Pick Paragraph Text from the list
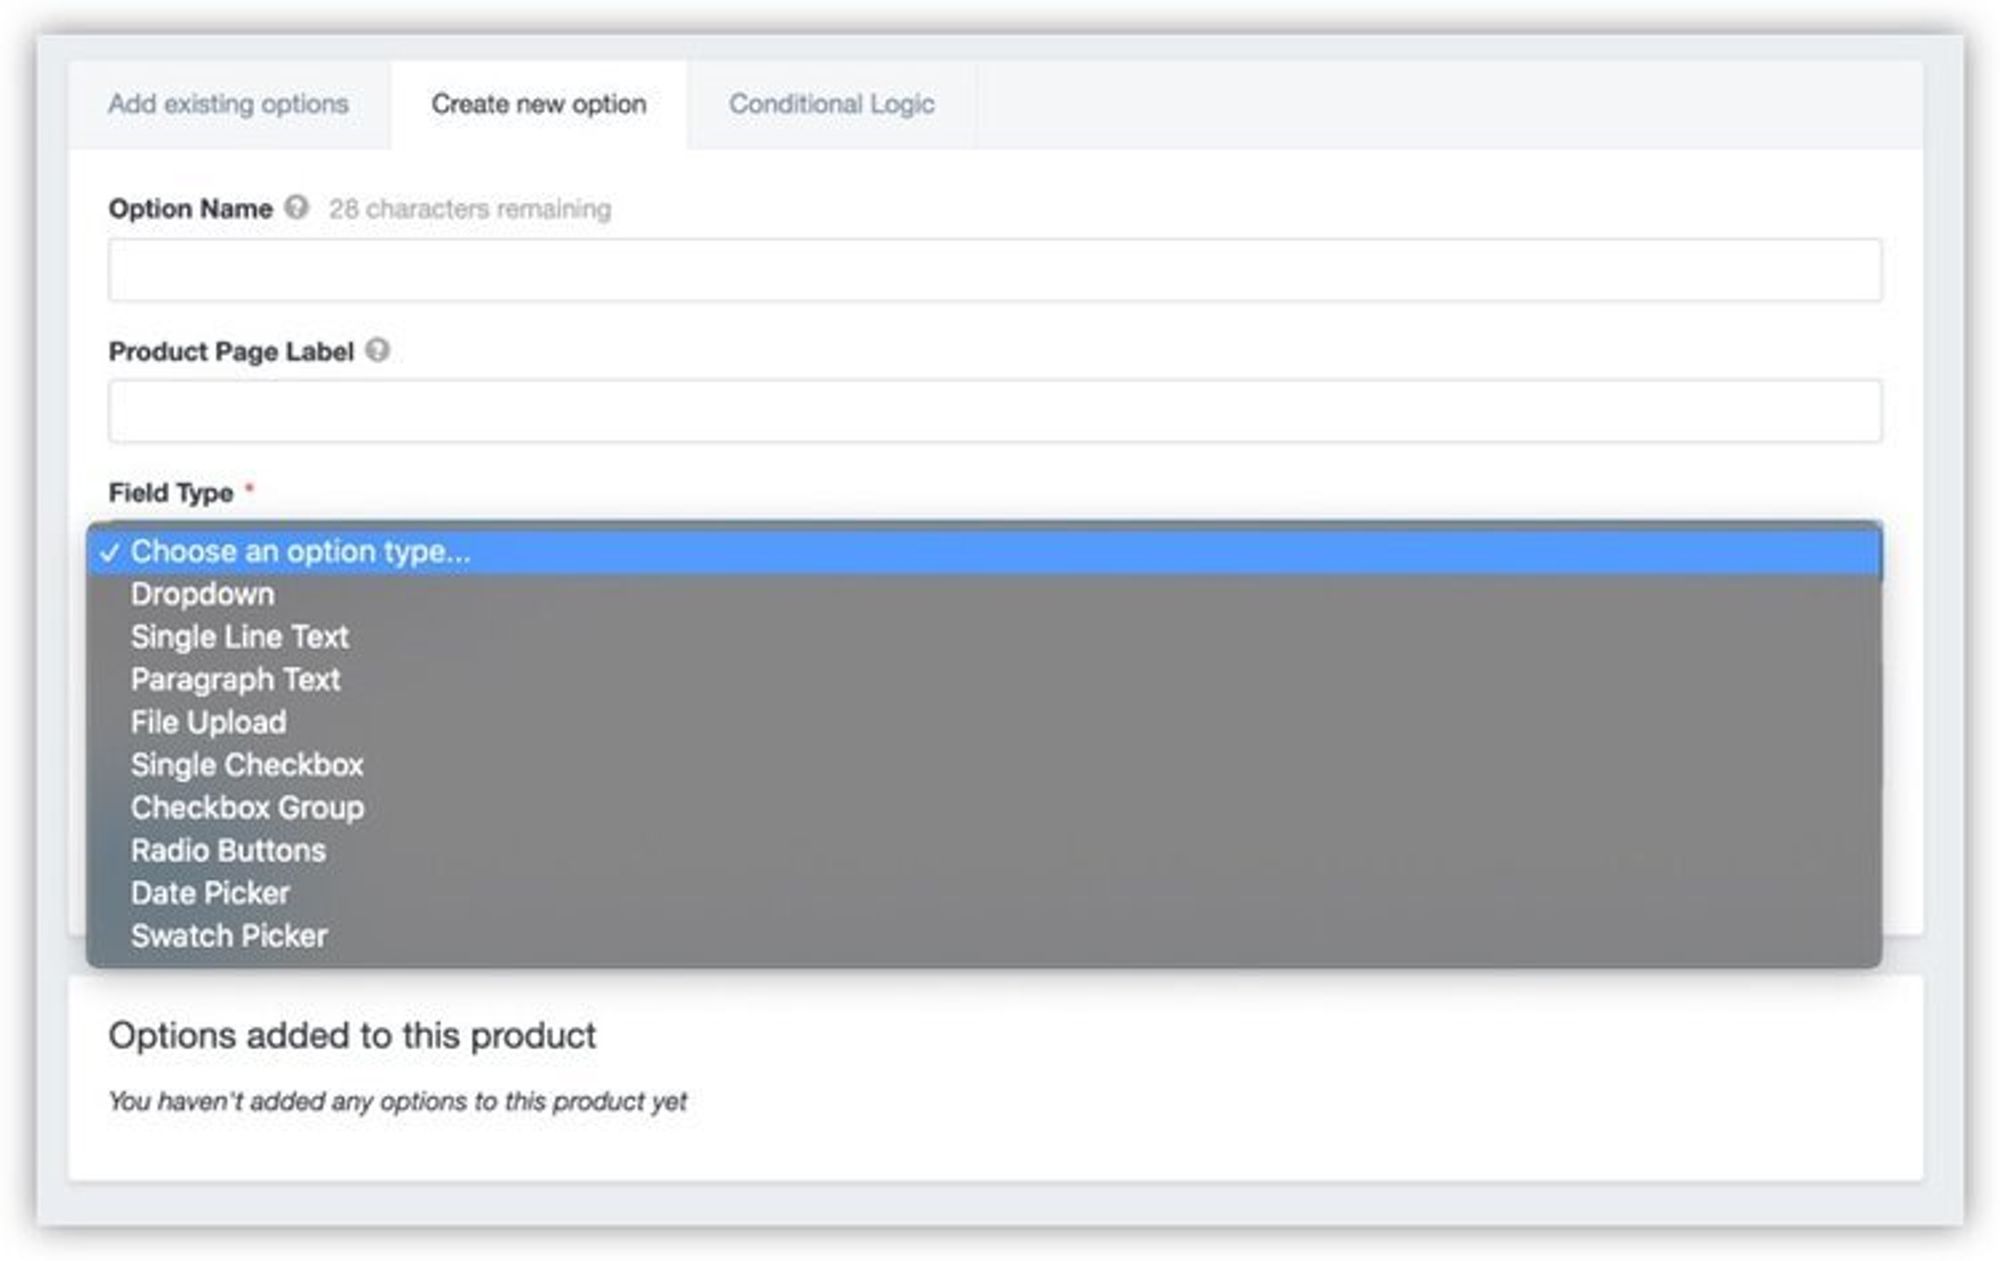The width and height of the screenshot is (2000, 1261). tap(236, 680)
